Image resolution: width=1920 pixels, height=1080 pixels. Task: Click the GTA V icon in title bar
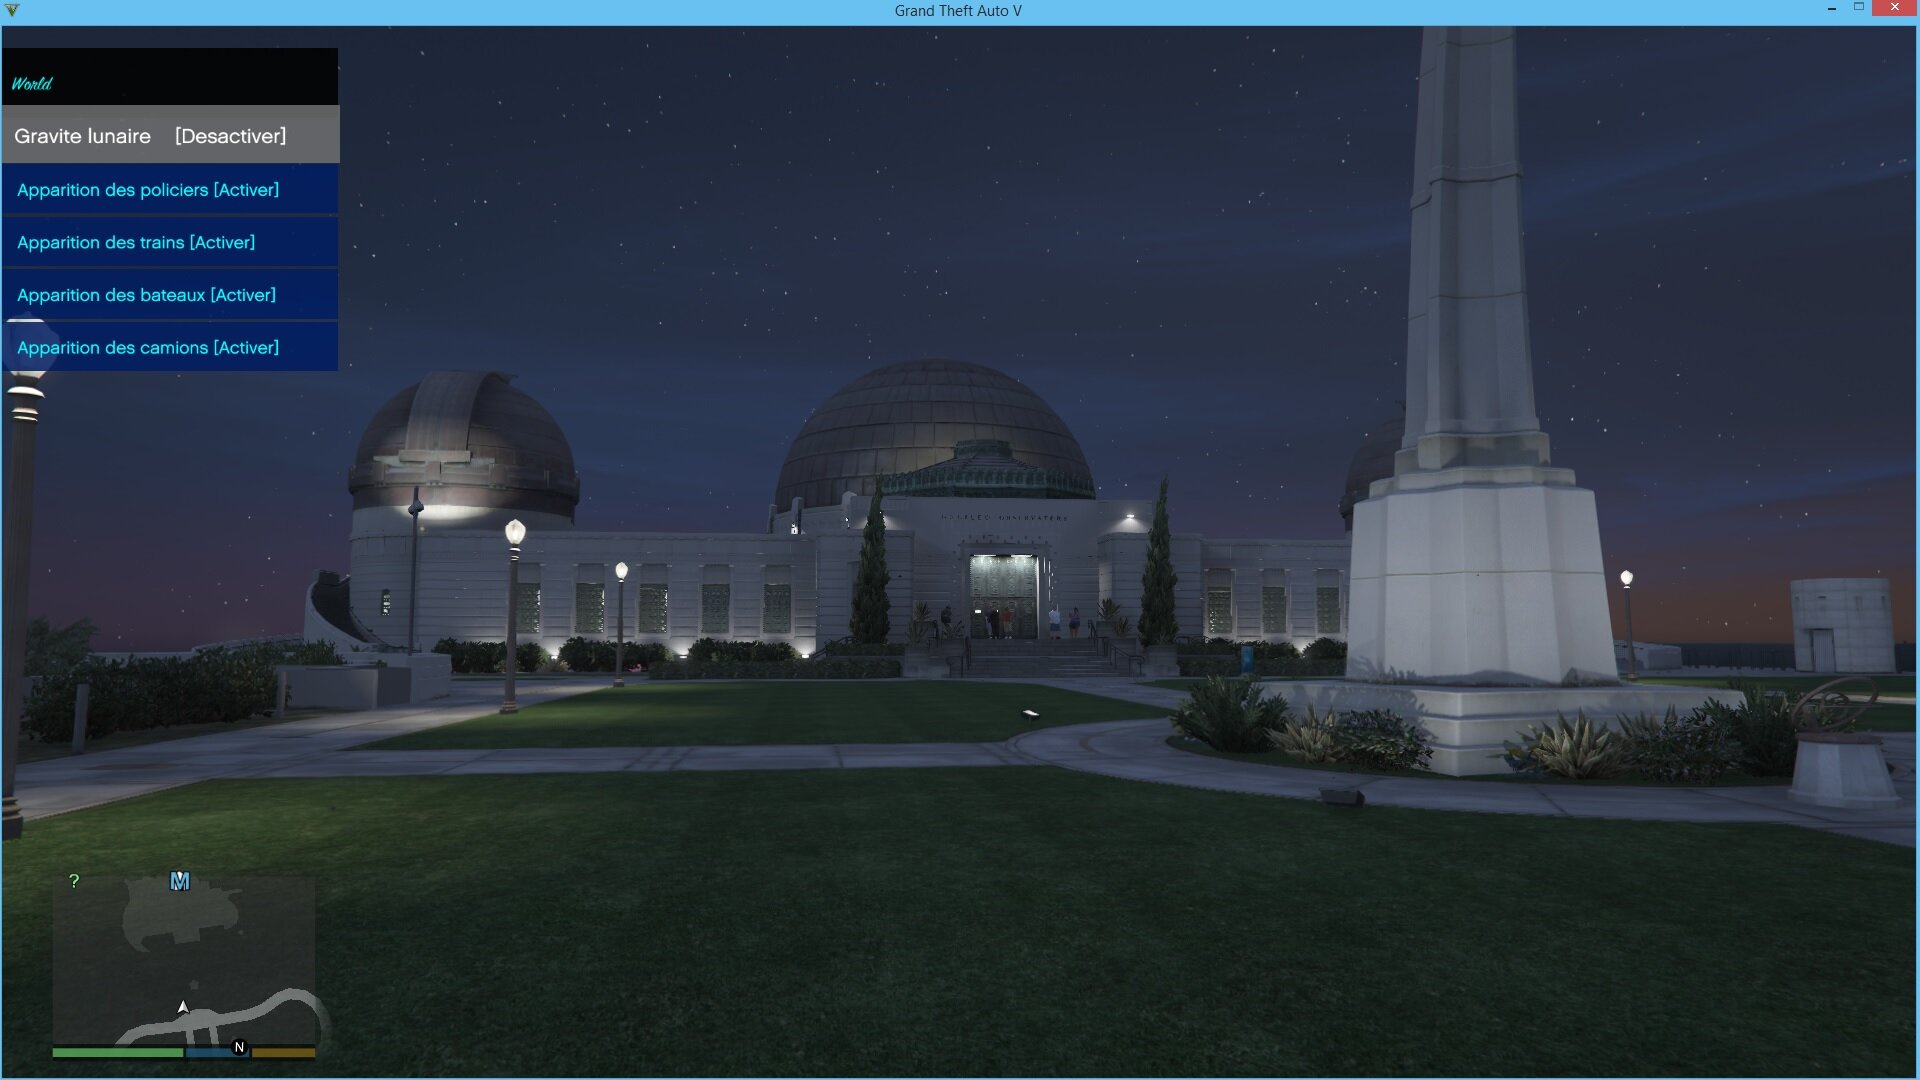pyautogui.click(x=12, y=10)
